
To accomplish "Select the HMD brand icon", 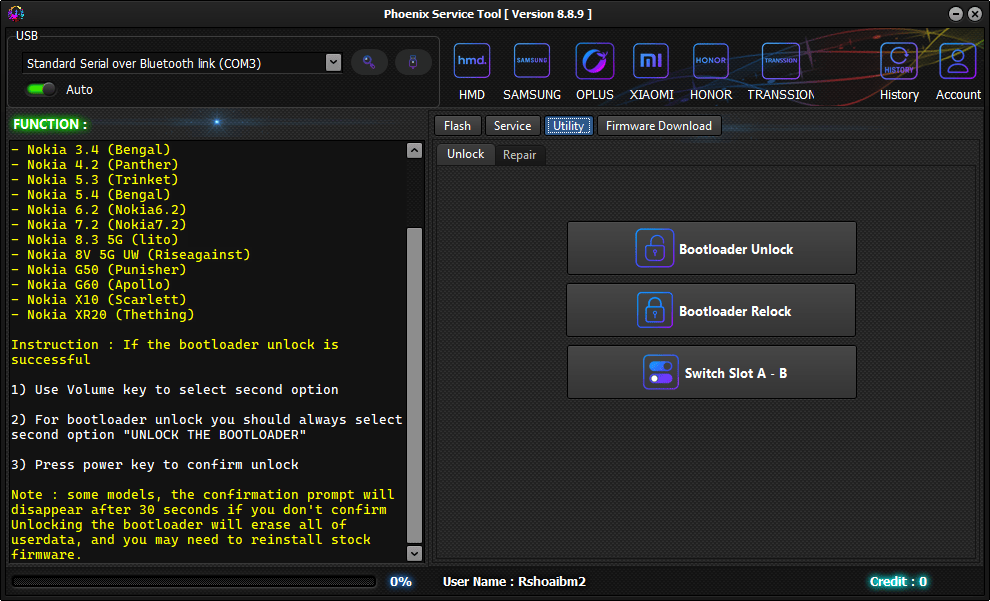I will tap(472, 61).
